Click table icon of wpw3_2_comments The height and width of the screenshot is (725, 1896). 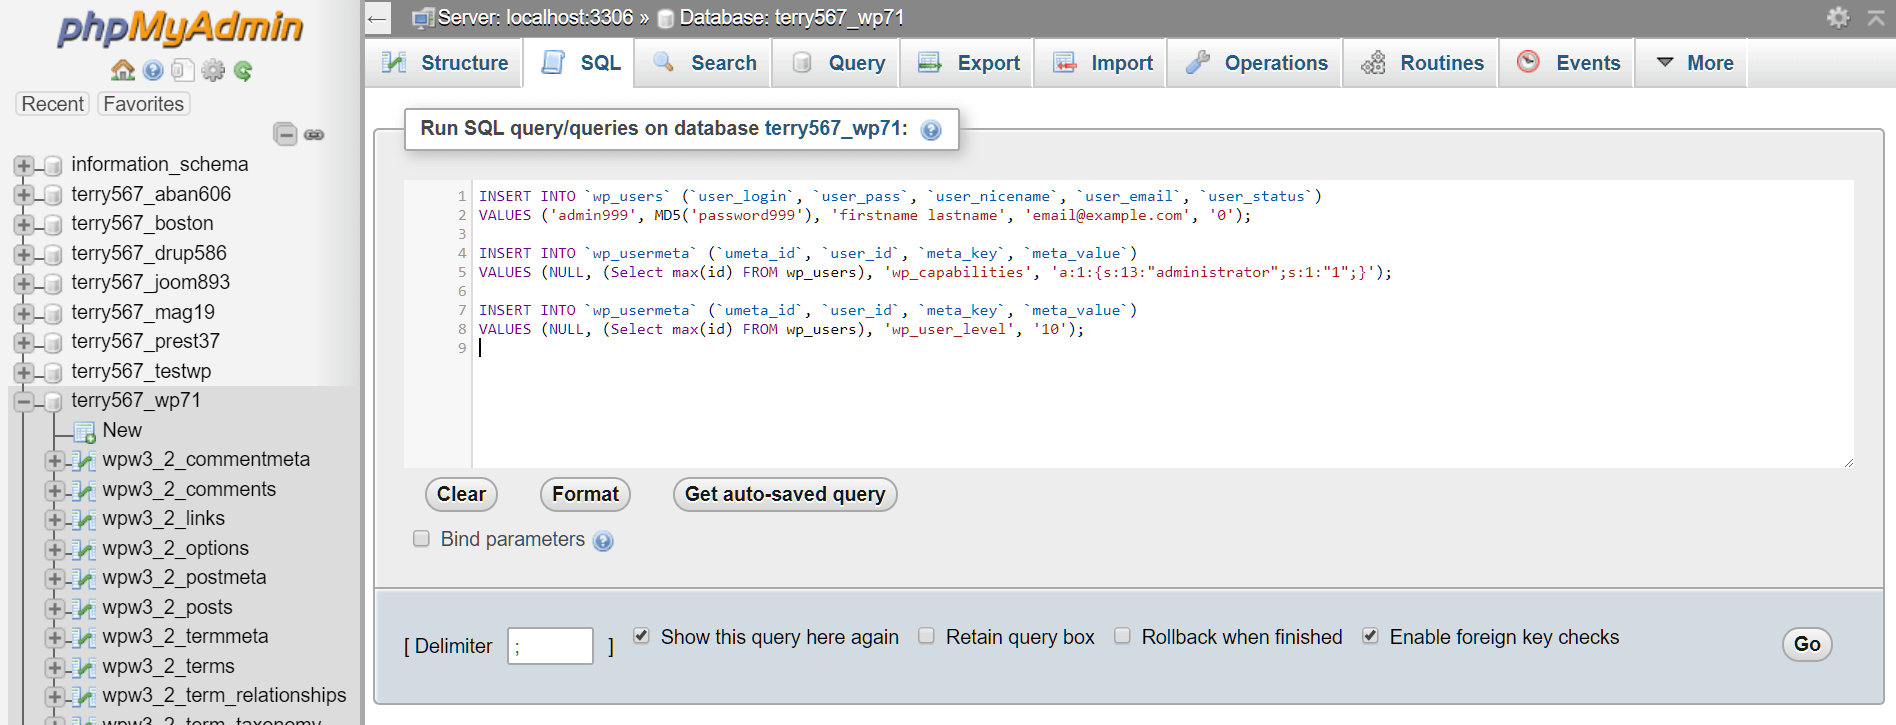[85, 491]
